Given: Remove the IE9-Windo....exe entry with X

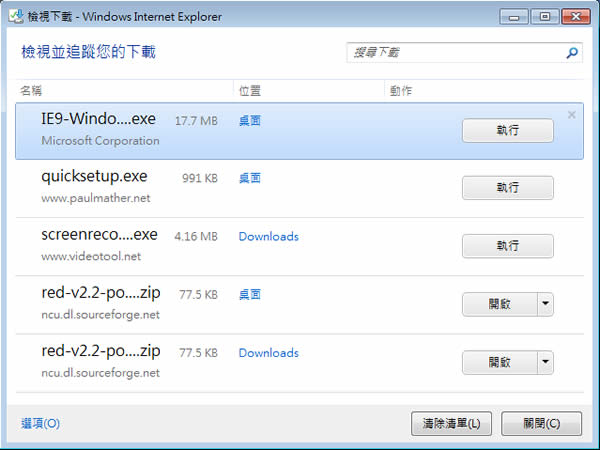Looking at the screenshot, I should (x=572, y=115).
